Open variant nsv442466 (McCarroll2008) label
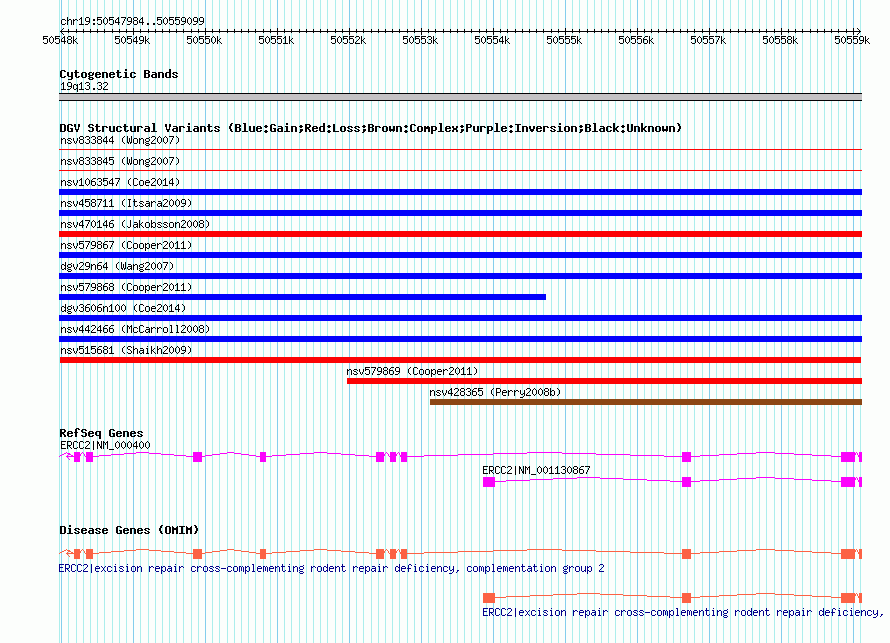This screenshot has height=643, width=890. coord(135,329)
